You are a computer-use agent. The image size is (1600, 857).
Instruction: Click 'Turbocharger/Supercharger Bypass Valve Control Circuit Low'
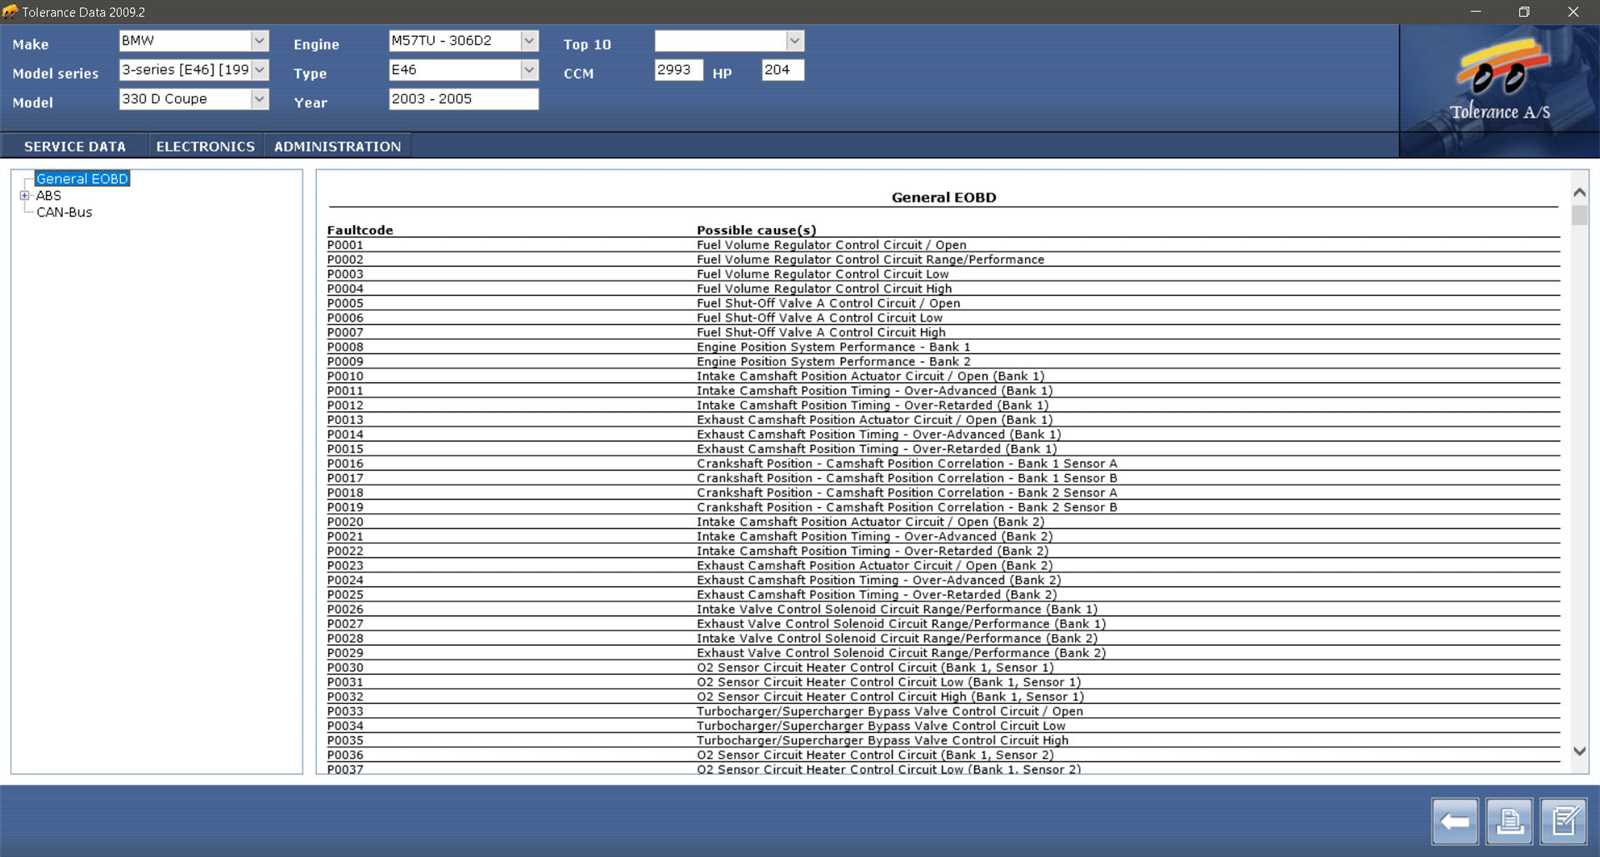[881, 726]
